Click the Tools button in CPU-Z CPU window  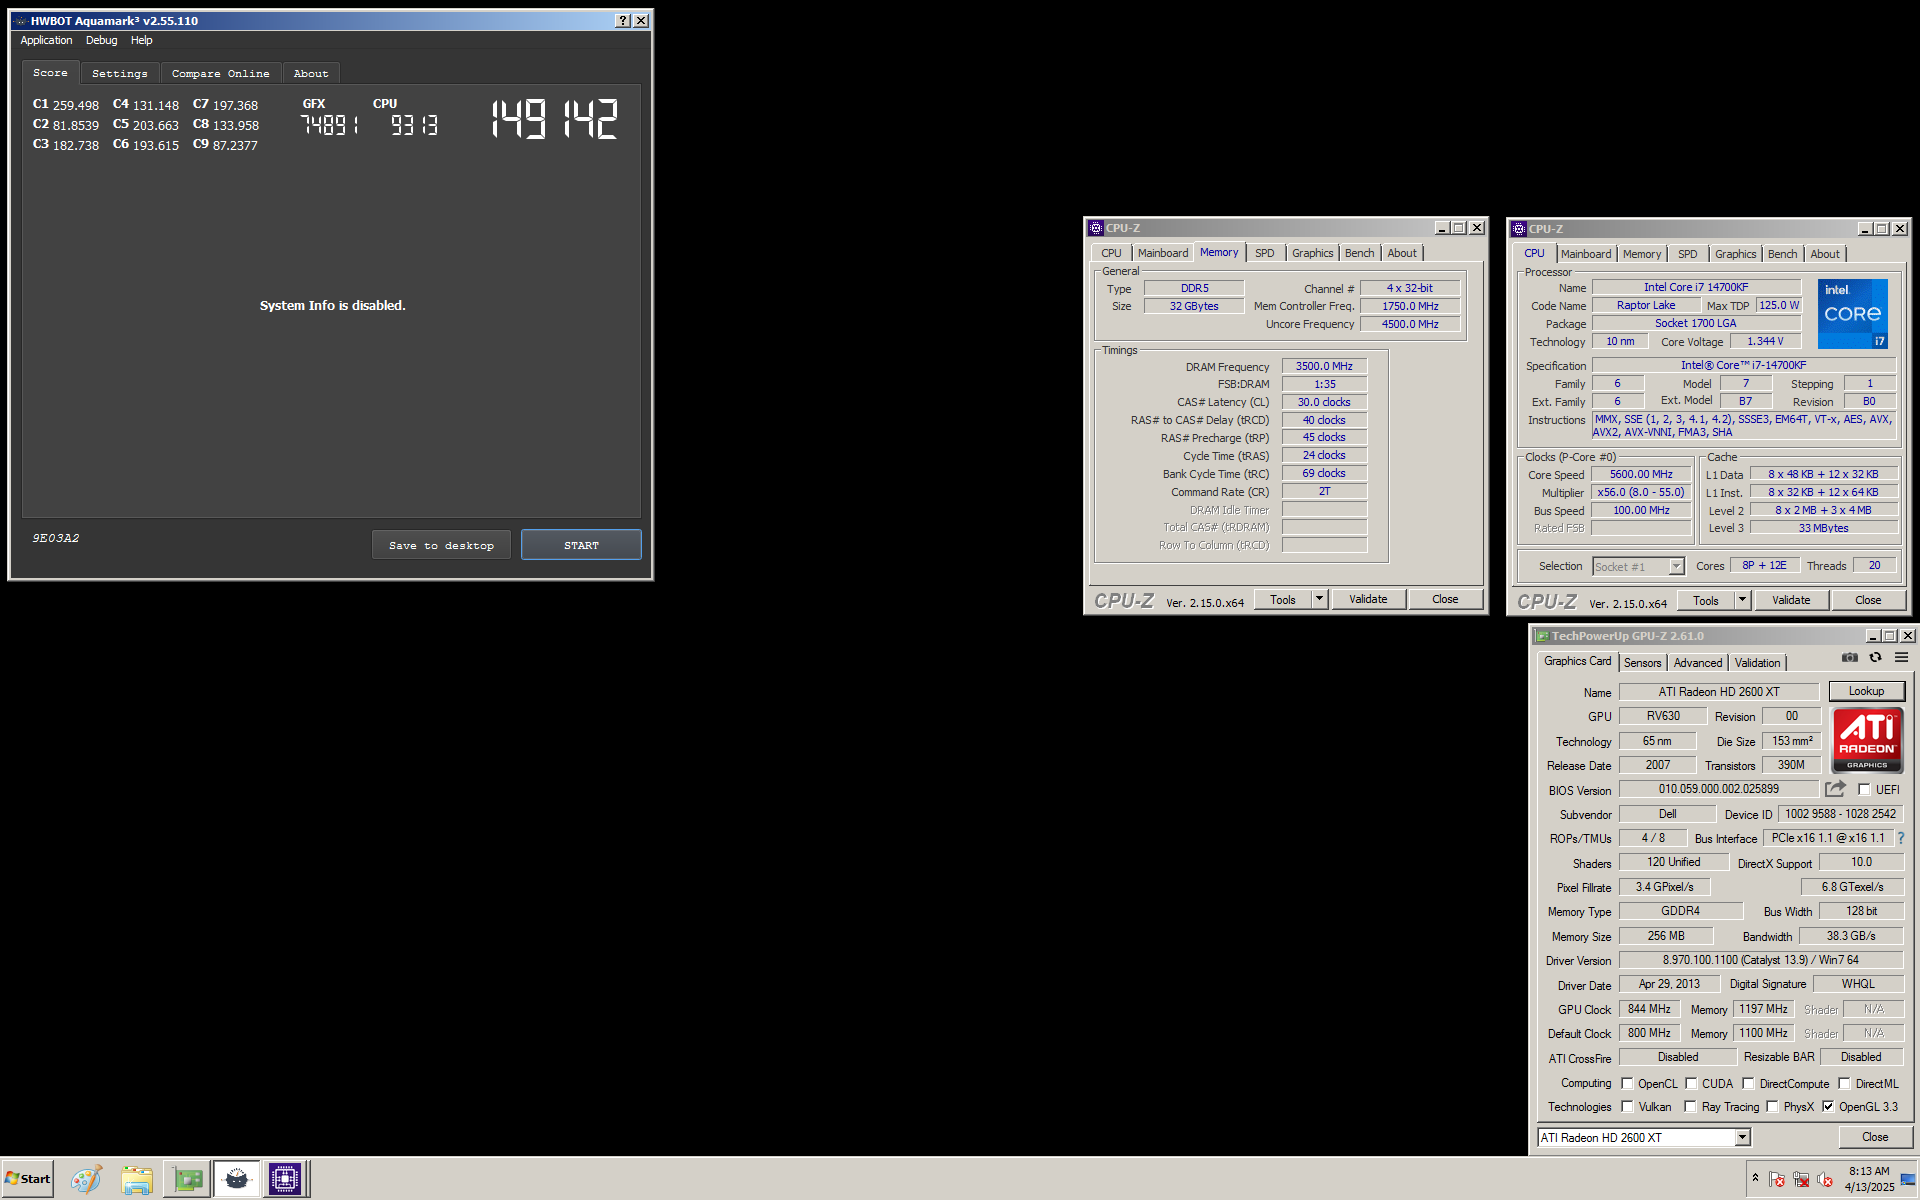click(x=1705, y=600)
